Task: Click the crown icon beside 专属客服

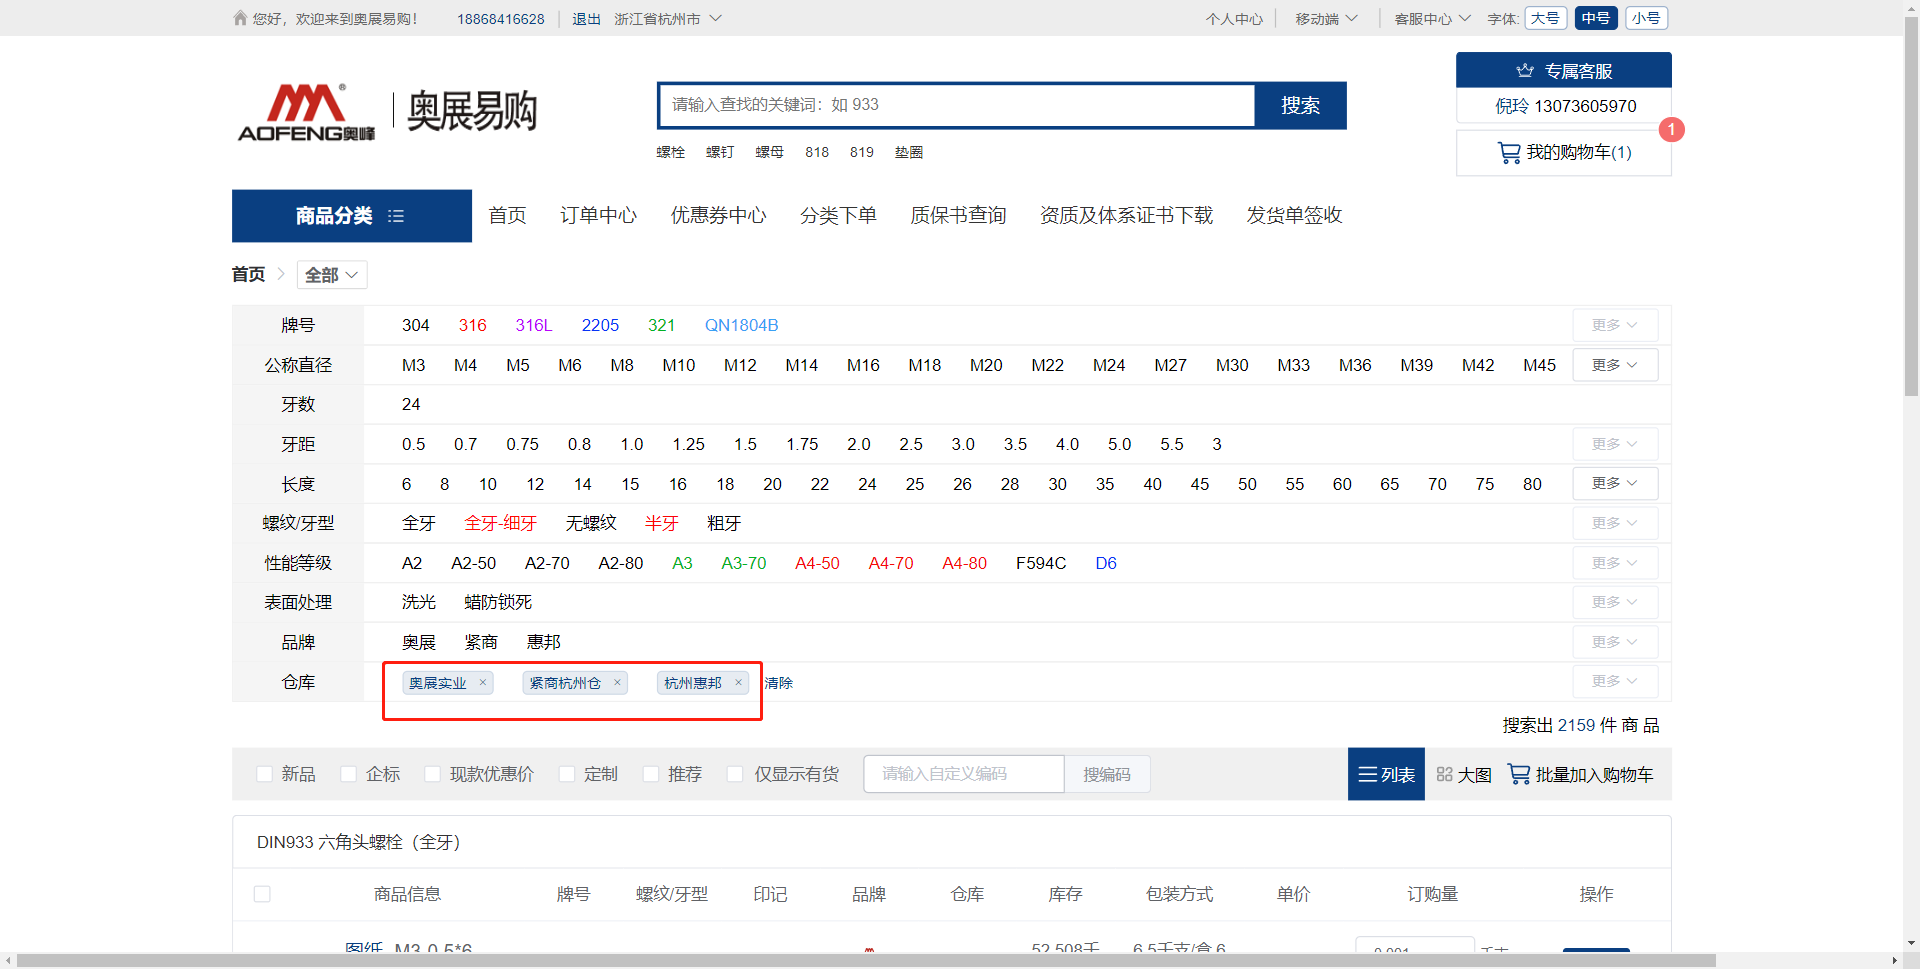Action: coord(1524,71)
